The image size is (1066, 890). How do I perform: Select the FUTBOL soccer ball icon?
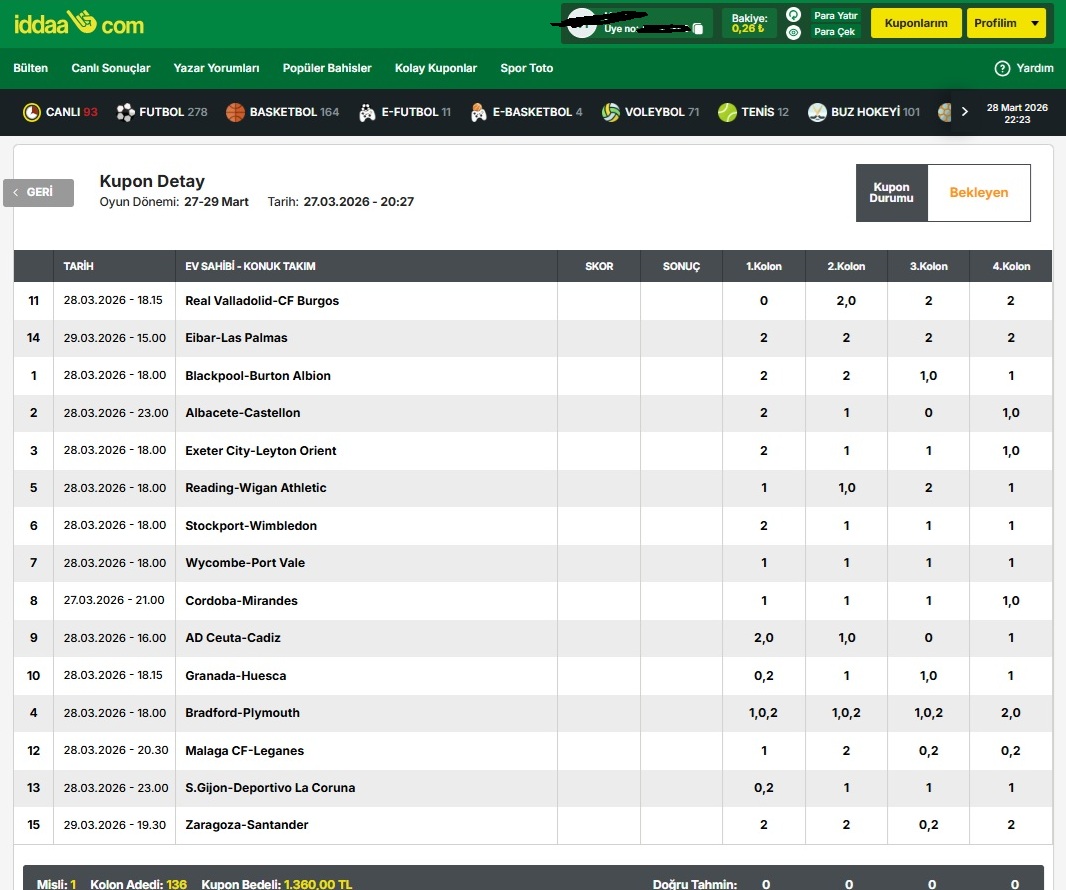[x=125, y=112]
